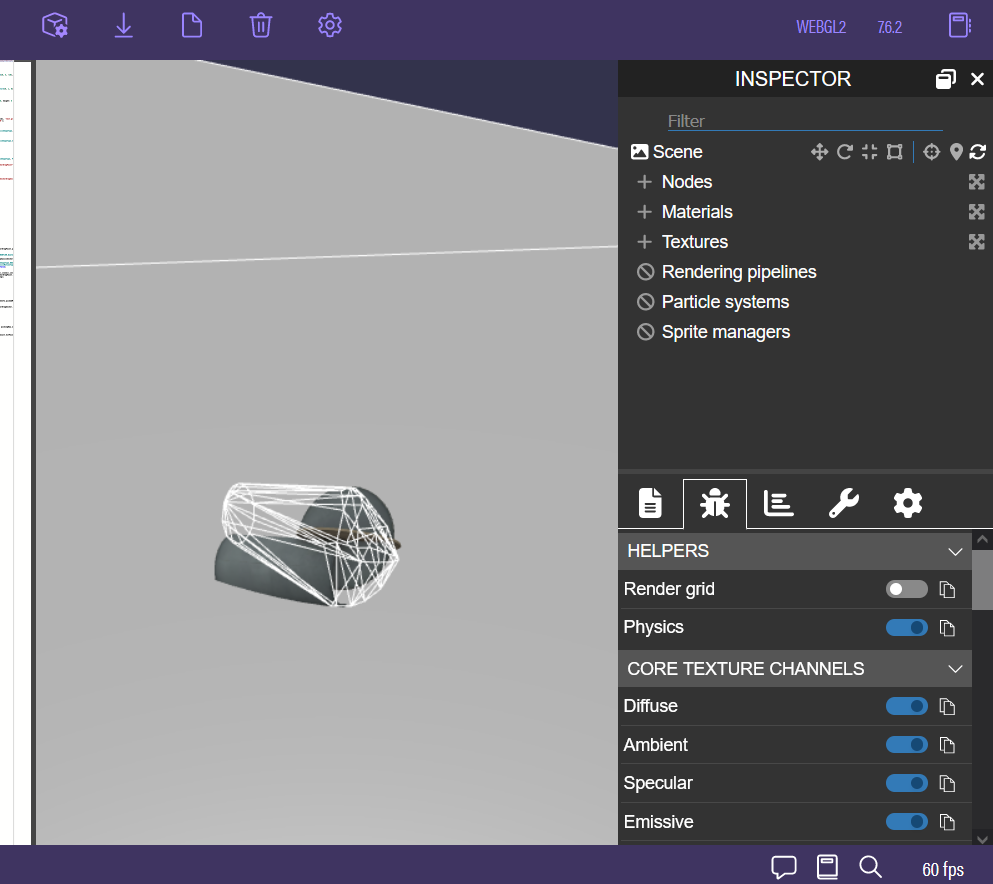Viewport: 993px width, 884px height.
Task: Click the download arrow icon
Action: tap(123, 26)
